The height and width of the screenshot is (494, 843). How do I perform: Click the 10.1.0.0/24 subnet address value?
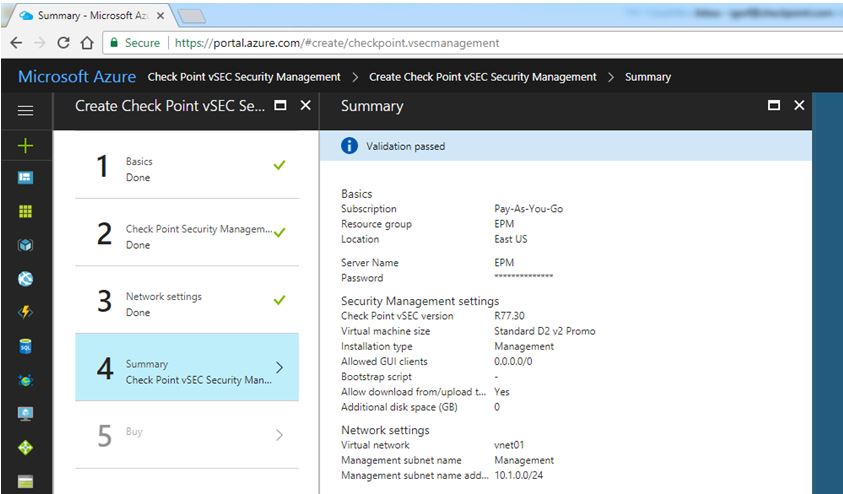pyautogui.click(x=519, y=475)
